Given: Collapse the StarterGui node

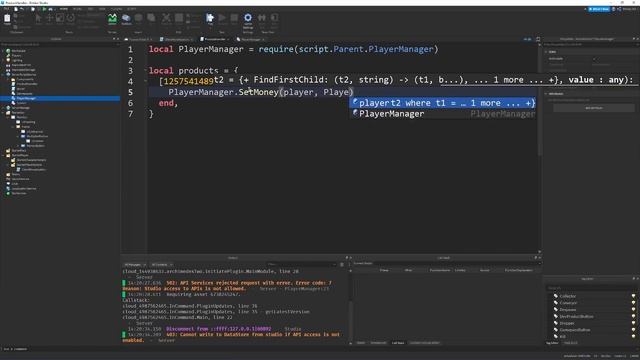Looking at the screenshot, I should click(x=3, y=112).
